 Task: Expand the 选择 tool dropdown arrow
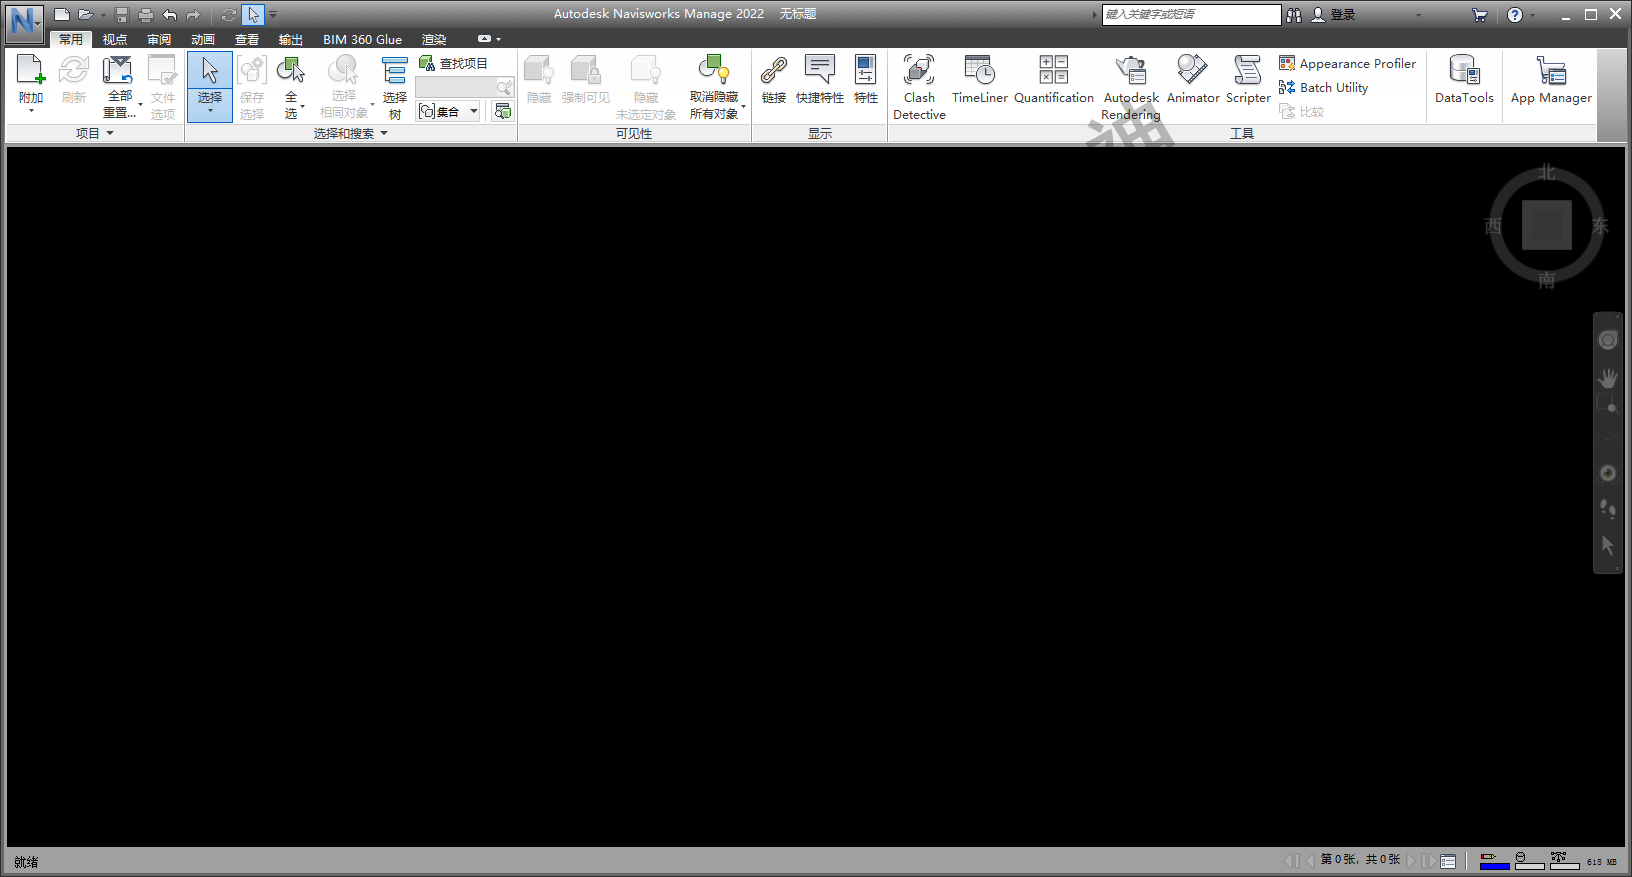pos(210,113)
